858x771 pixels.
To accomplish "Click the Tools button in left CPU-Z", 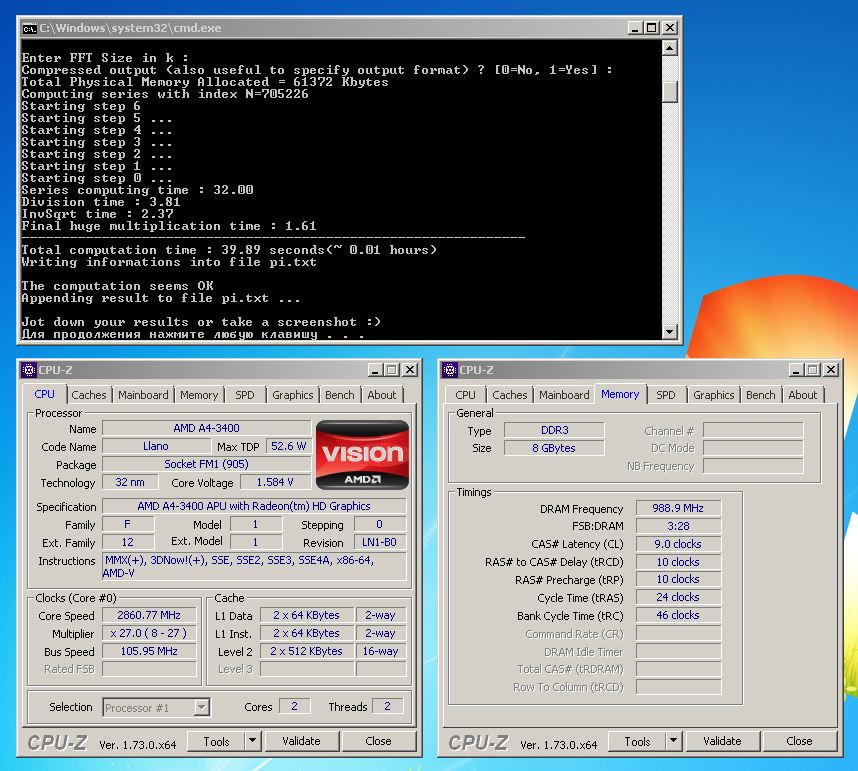I will [216, 741].
